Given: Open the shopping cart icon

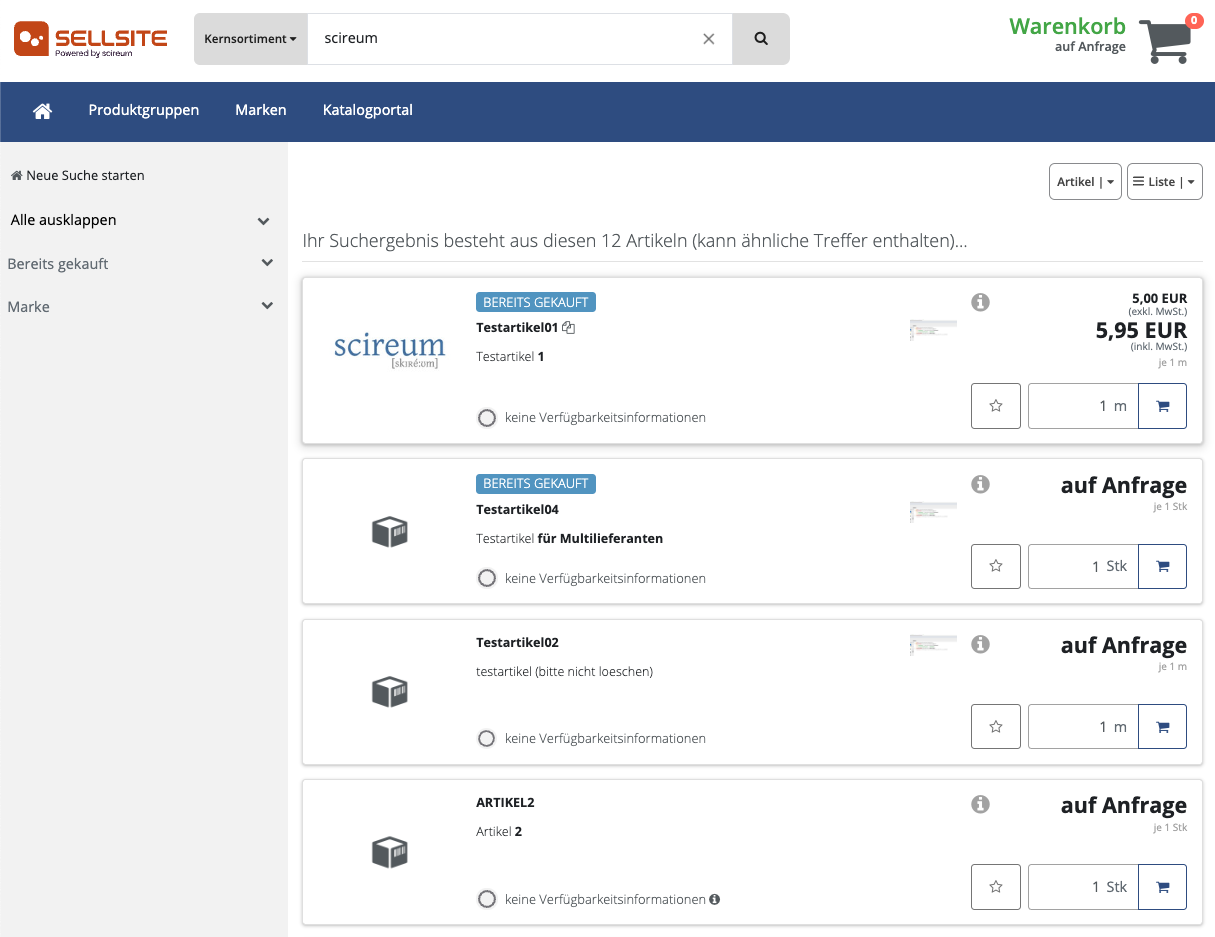Looking at the screenshot, I should coord(1166,40).
